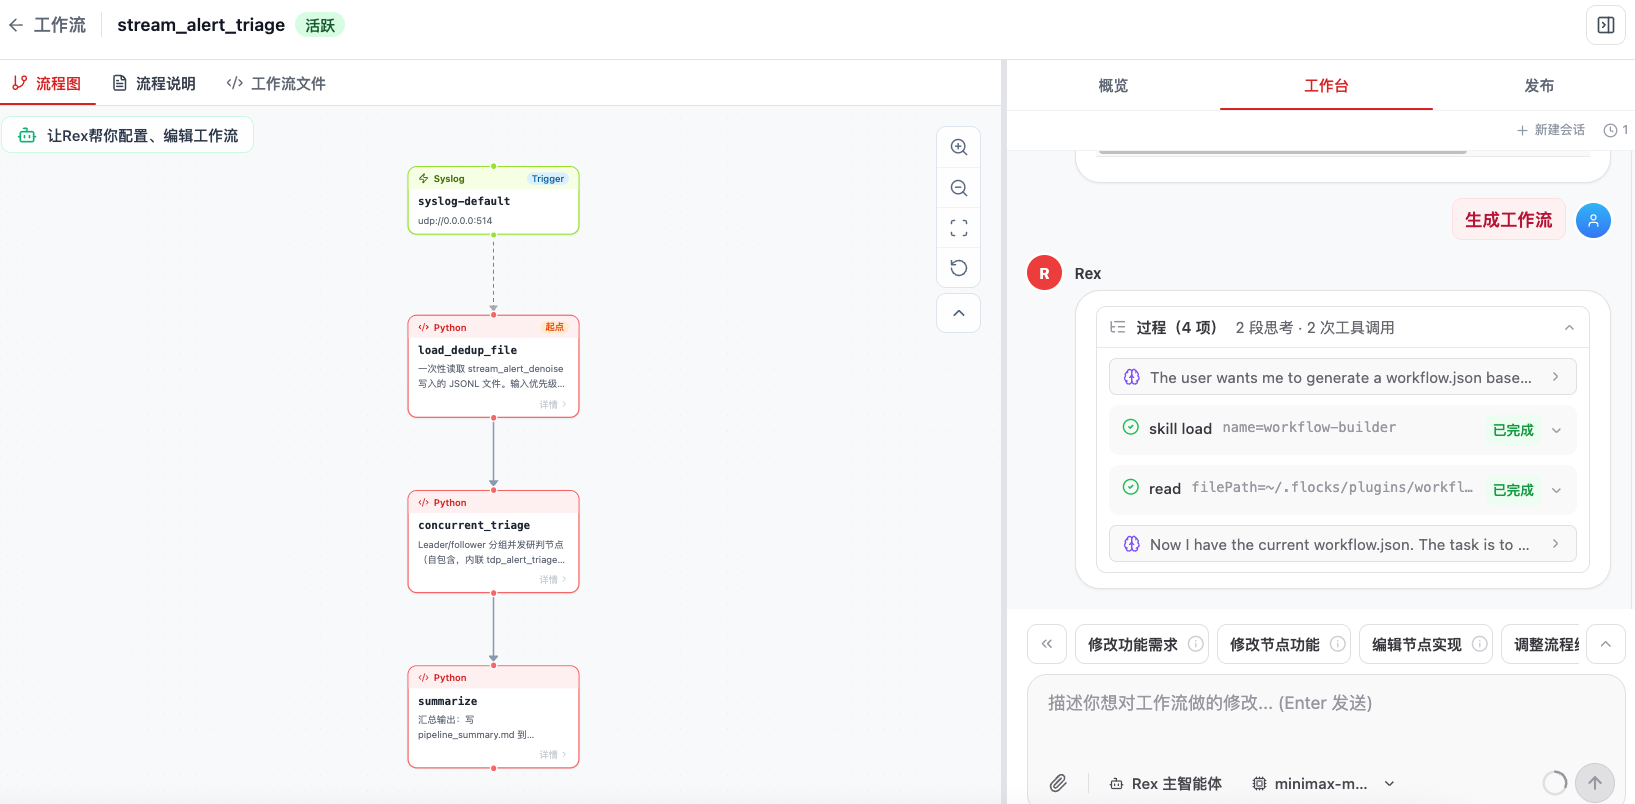Reset the canvas view with the rotate icon
Screen dimensions: 1635x804
tap(958, 267)
